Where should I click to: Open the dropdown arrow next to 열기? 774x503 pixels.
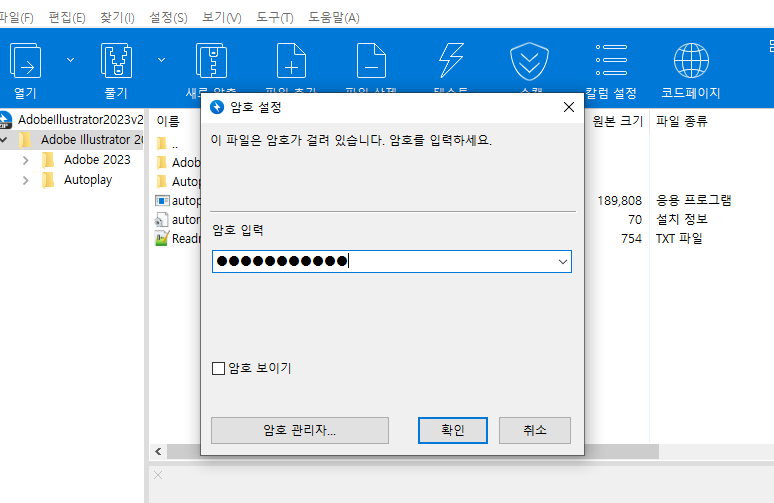tap(71, 60)
